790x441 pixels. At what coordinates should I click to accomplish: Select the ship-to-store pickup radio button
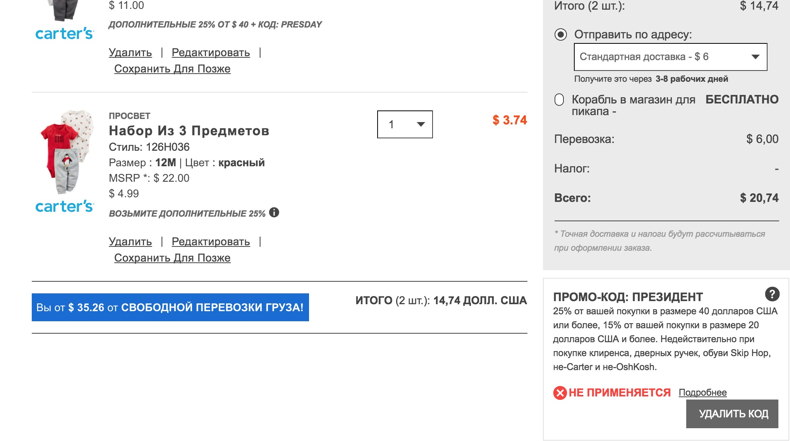tap(559, 100)
